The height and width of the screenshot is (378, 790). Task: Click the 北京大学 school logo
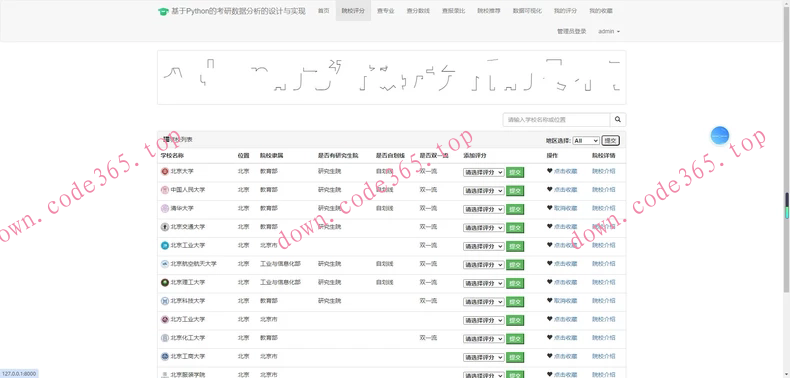[164, 171]
